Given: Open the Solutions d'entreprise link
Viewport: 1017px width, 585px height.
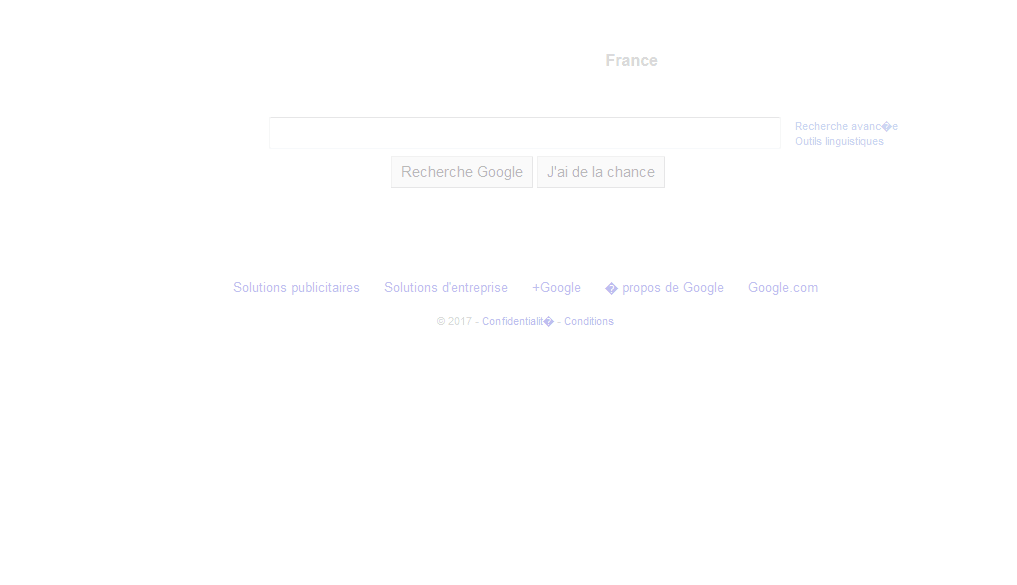Looking at the screenshot, I should [446, 287].
